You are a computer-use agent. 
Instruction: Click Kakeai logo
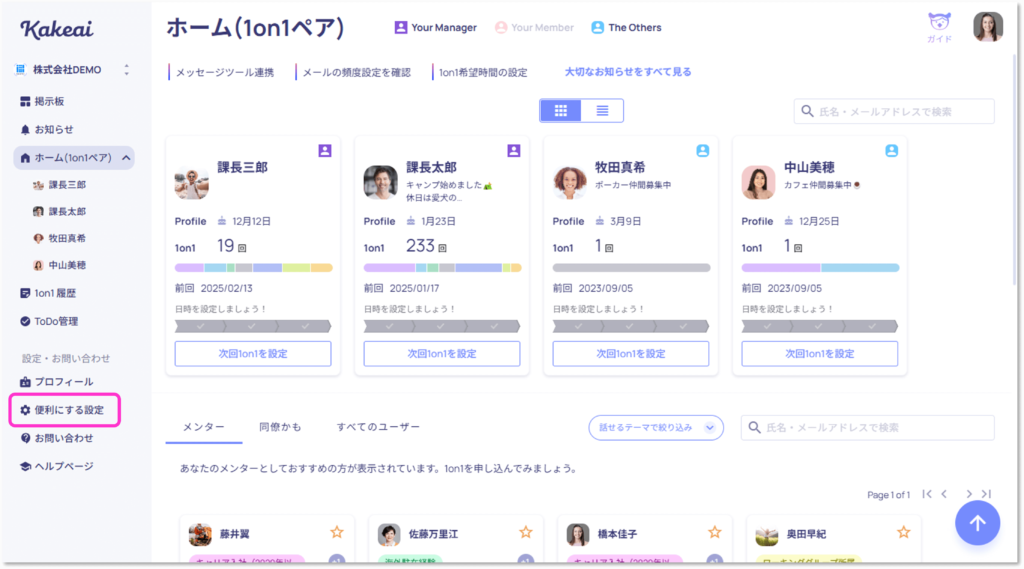coord(57,29)
